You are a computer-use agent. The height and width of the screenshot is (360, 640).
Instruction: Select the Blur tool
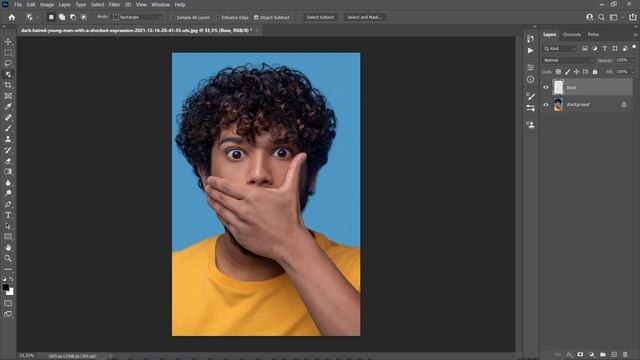(8, 182)
